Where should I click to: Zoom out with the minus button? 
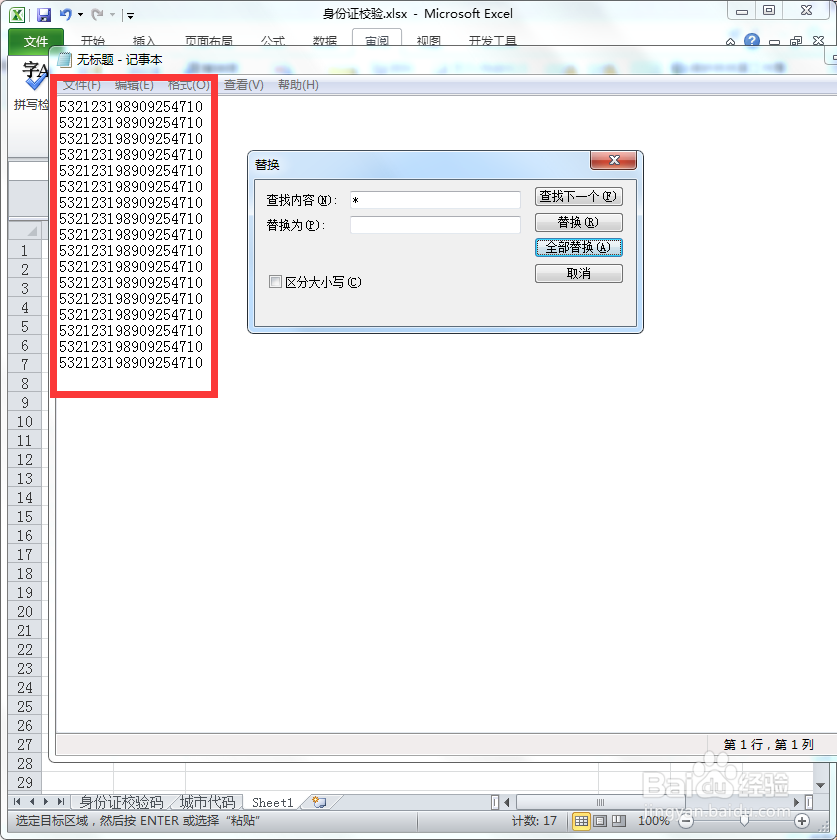pyautogui.click(x=686, y=821)
